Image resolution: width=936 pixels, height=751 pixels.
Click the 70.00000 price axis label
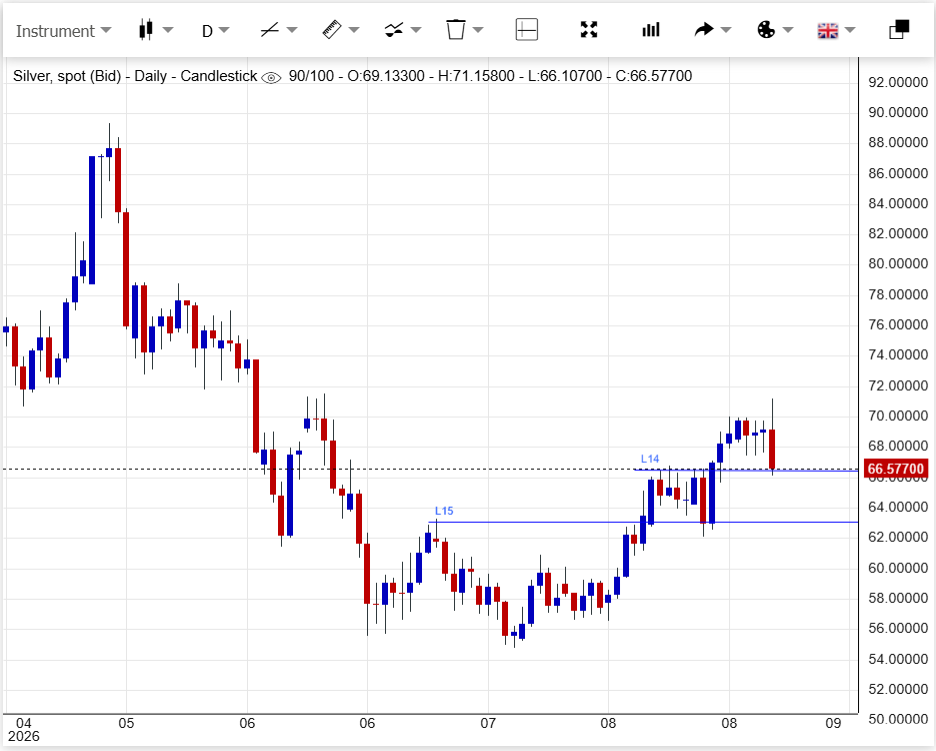pyautogui.click(x=898, y=416)
